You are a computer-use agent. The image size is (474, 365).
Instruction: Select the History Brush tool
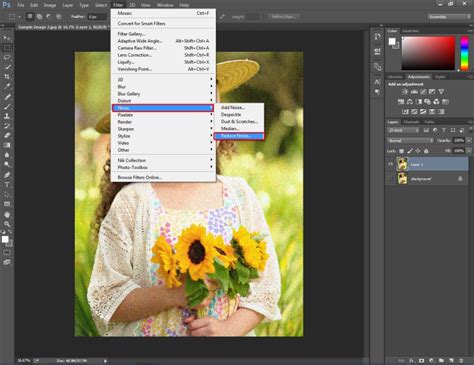click(x=7, y=126)
